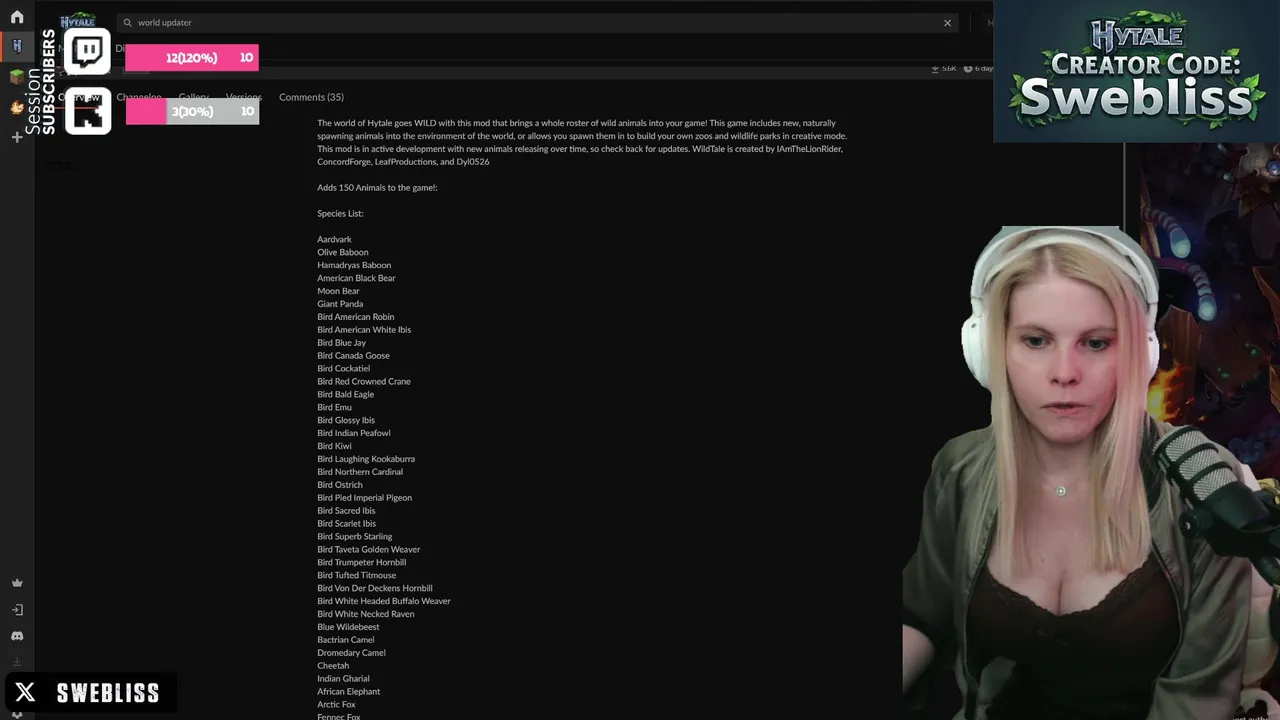Focus the 'world updater' search field
The height and width of the screenshot is (720, 1280).
(537, 22)
